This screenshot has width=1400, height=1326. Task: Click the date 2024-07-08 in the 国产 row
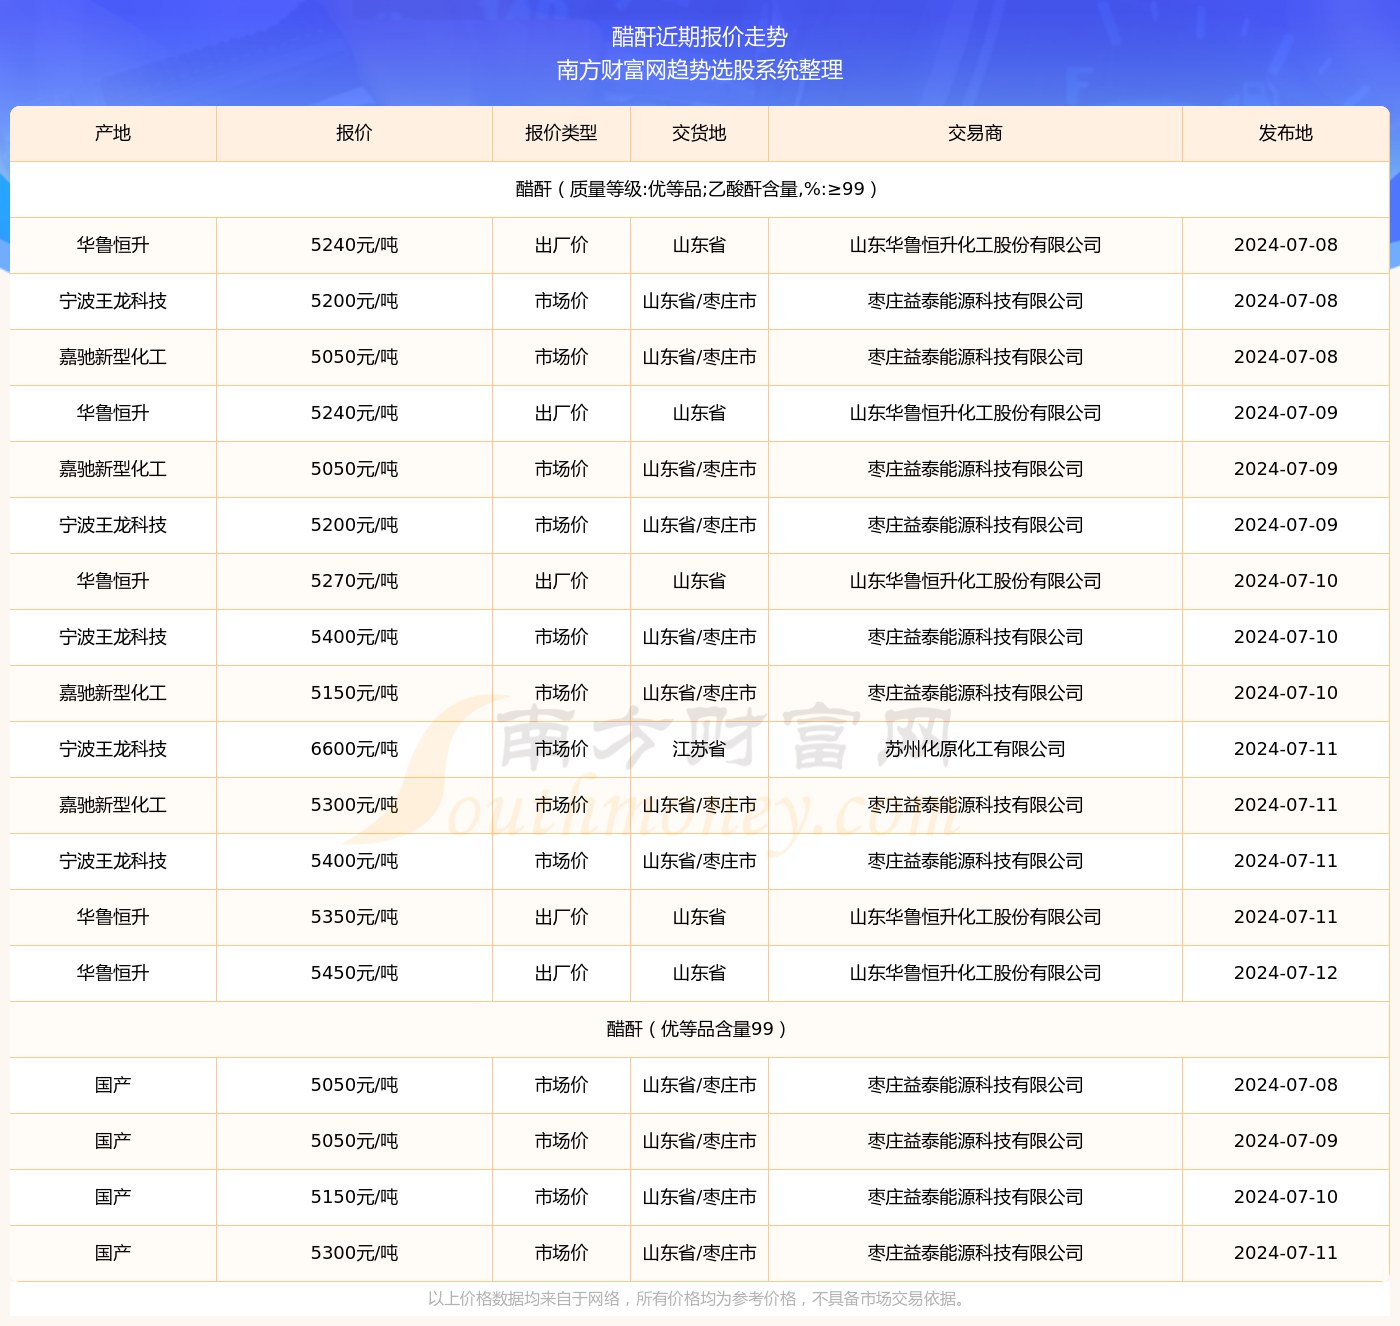(1286, 1085)
